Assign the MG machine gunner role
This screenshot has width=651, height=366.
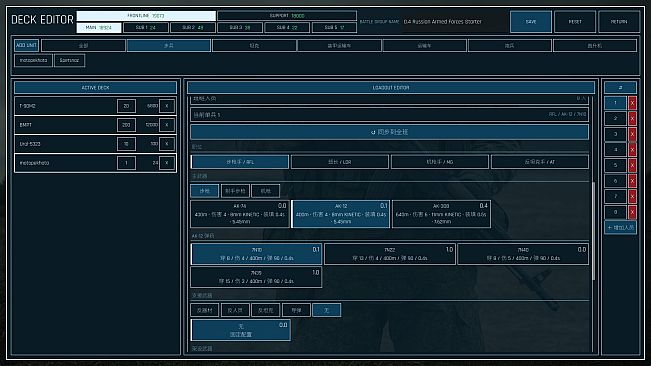pos(440,162)
